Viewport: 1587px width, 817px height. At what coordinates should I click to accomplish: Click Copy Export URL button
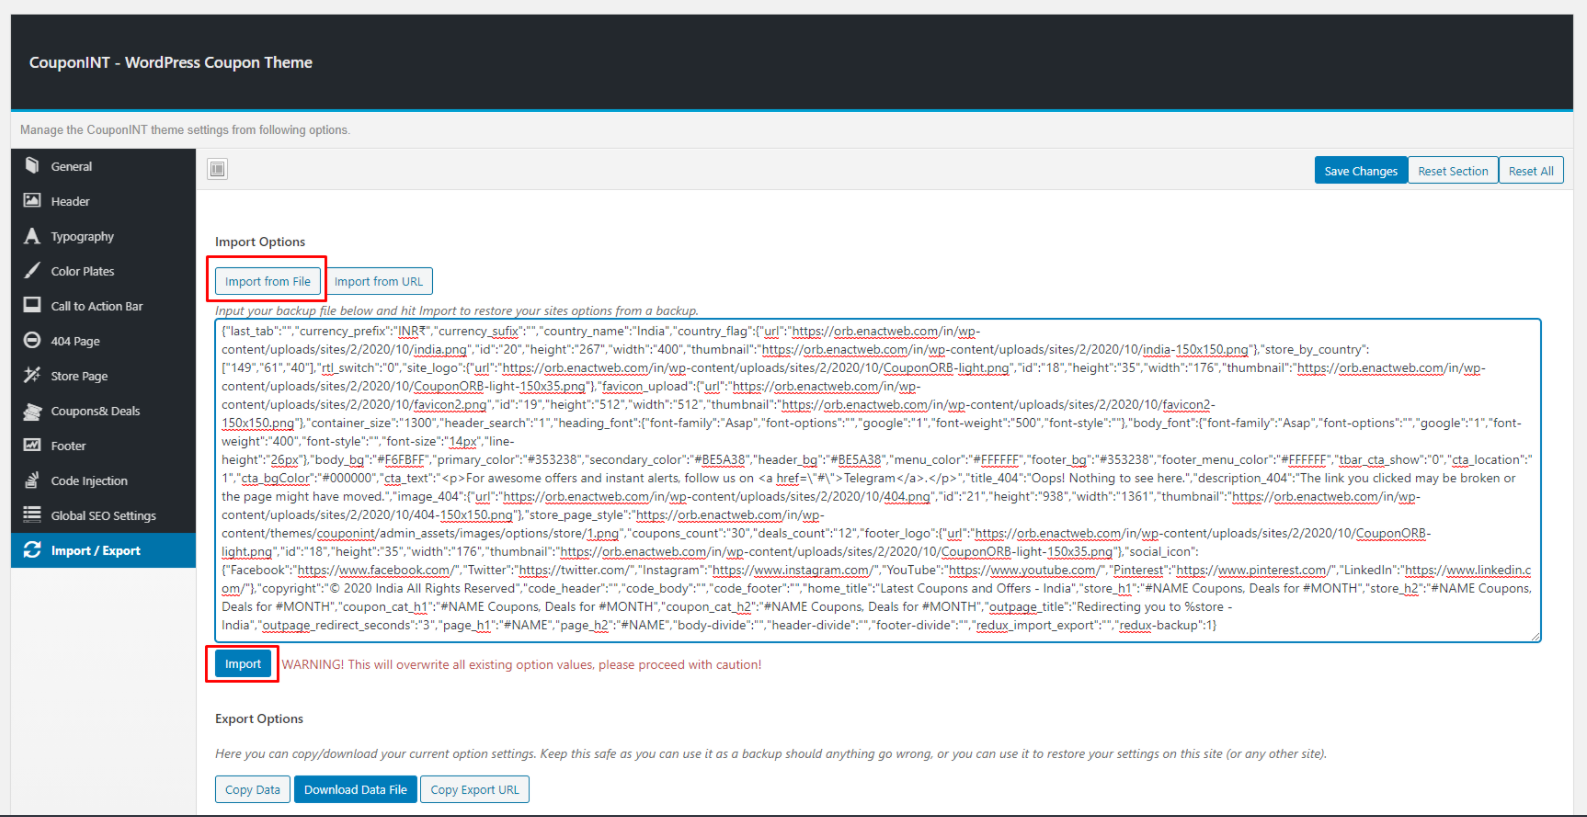pos(475,789)
